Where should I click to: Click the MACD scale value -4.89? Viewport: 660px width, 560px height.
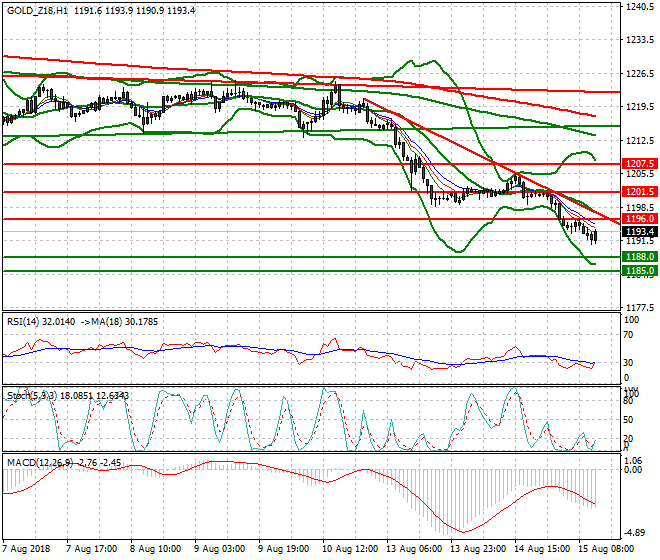(x=635, y=533)
